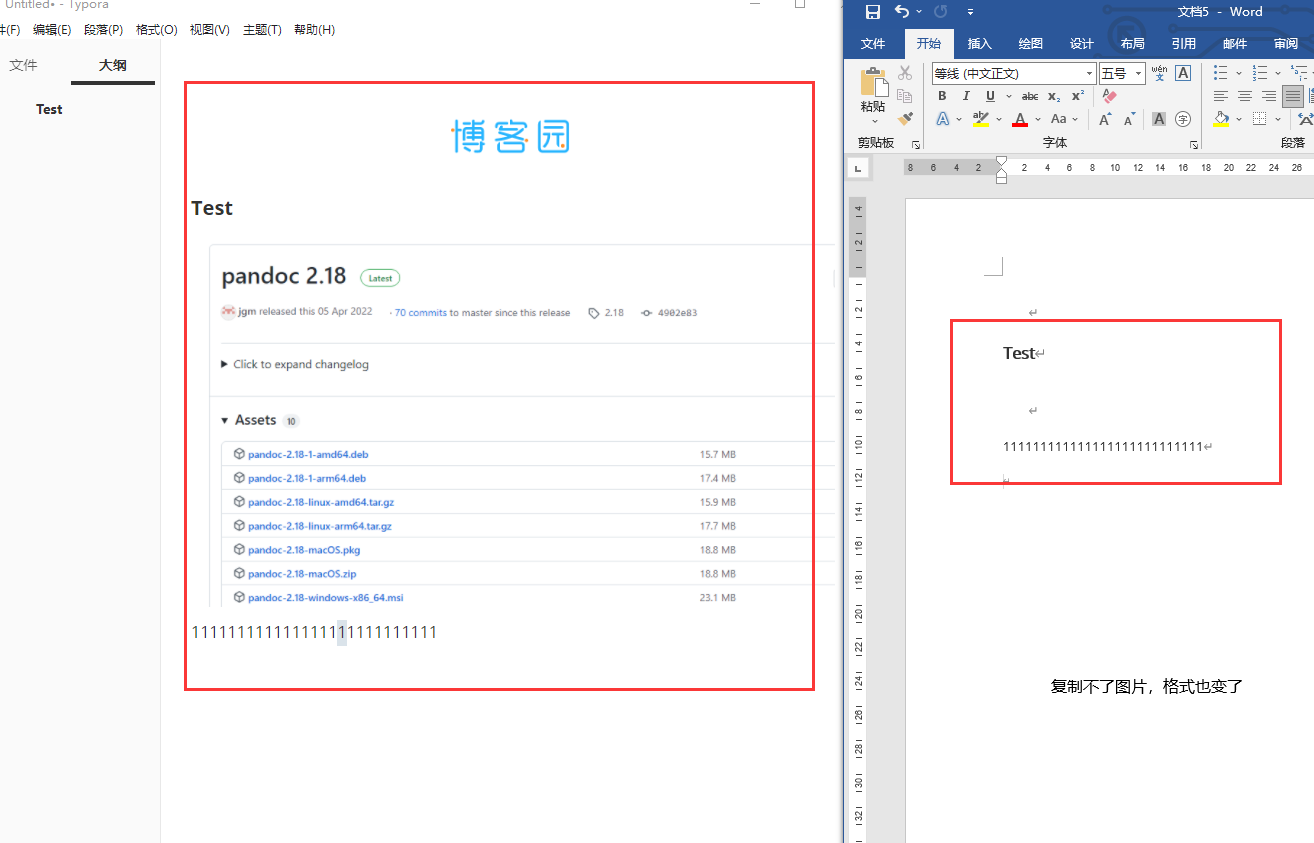Undo the last action in Word
Screen dimensions: 1314x843
[902, 12]
